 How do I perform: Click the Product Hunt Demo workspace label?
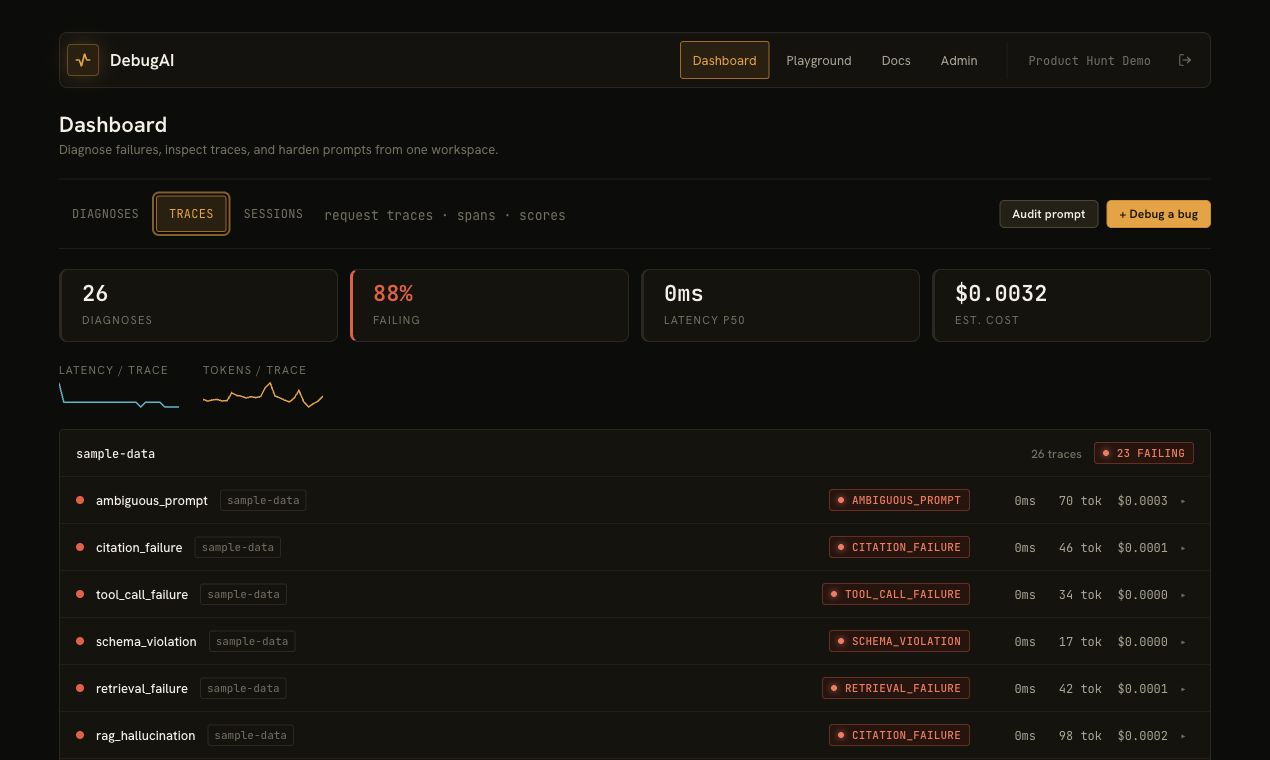tap(1089, 61)
